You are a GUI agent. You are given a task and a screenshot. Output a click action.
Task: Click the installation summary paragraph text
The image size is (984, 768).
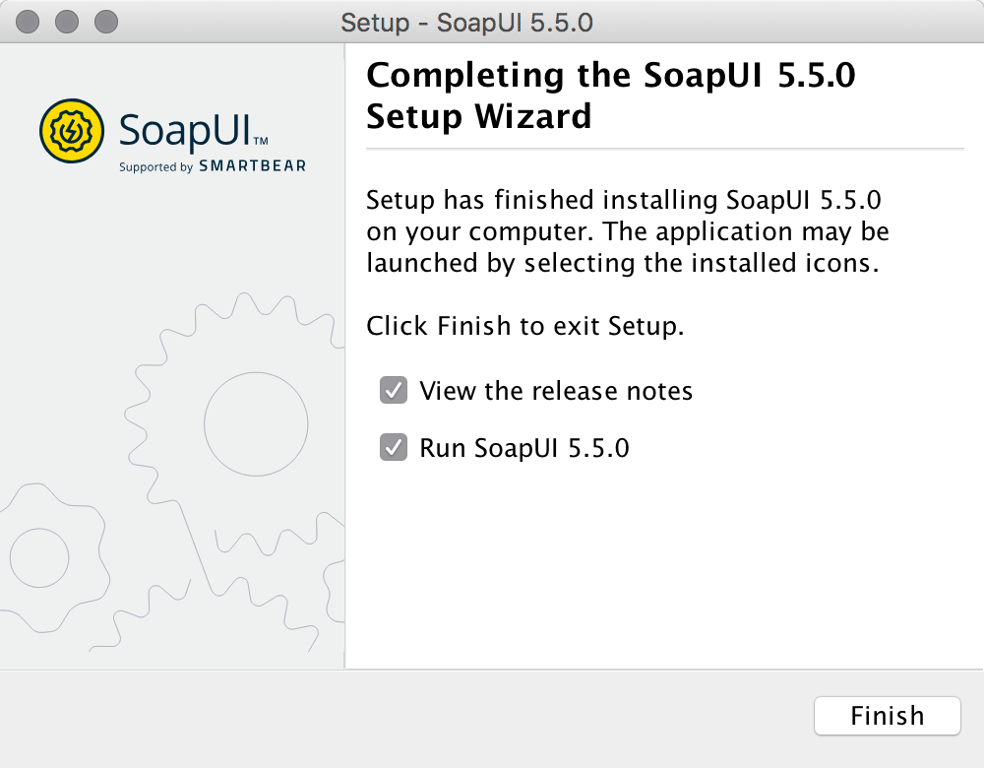coord(625,231)
